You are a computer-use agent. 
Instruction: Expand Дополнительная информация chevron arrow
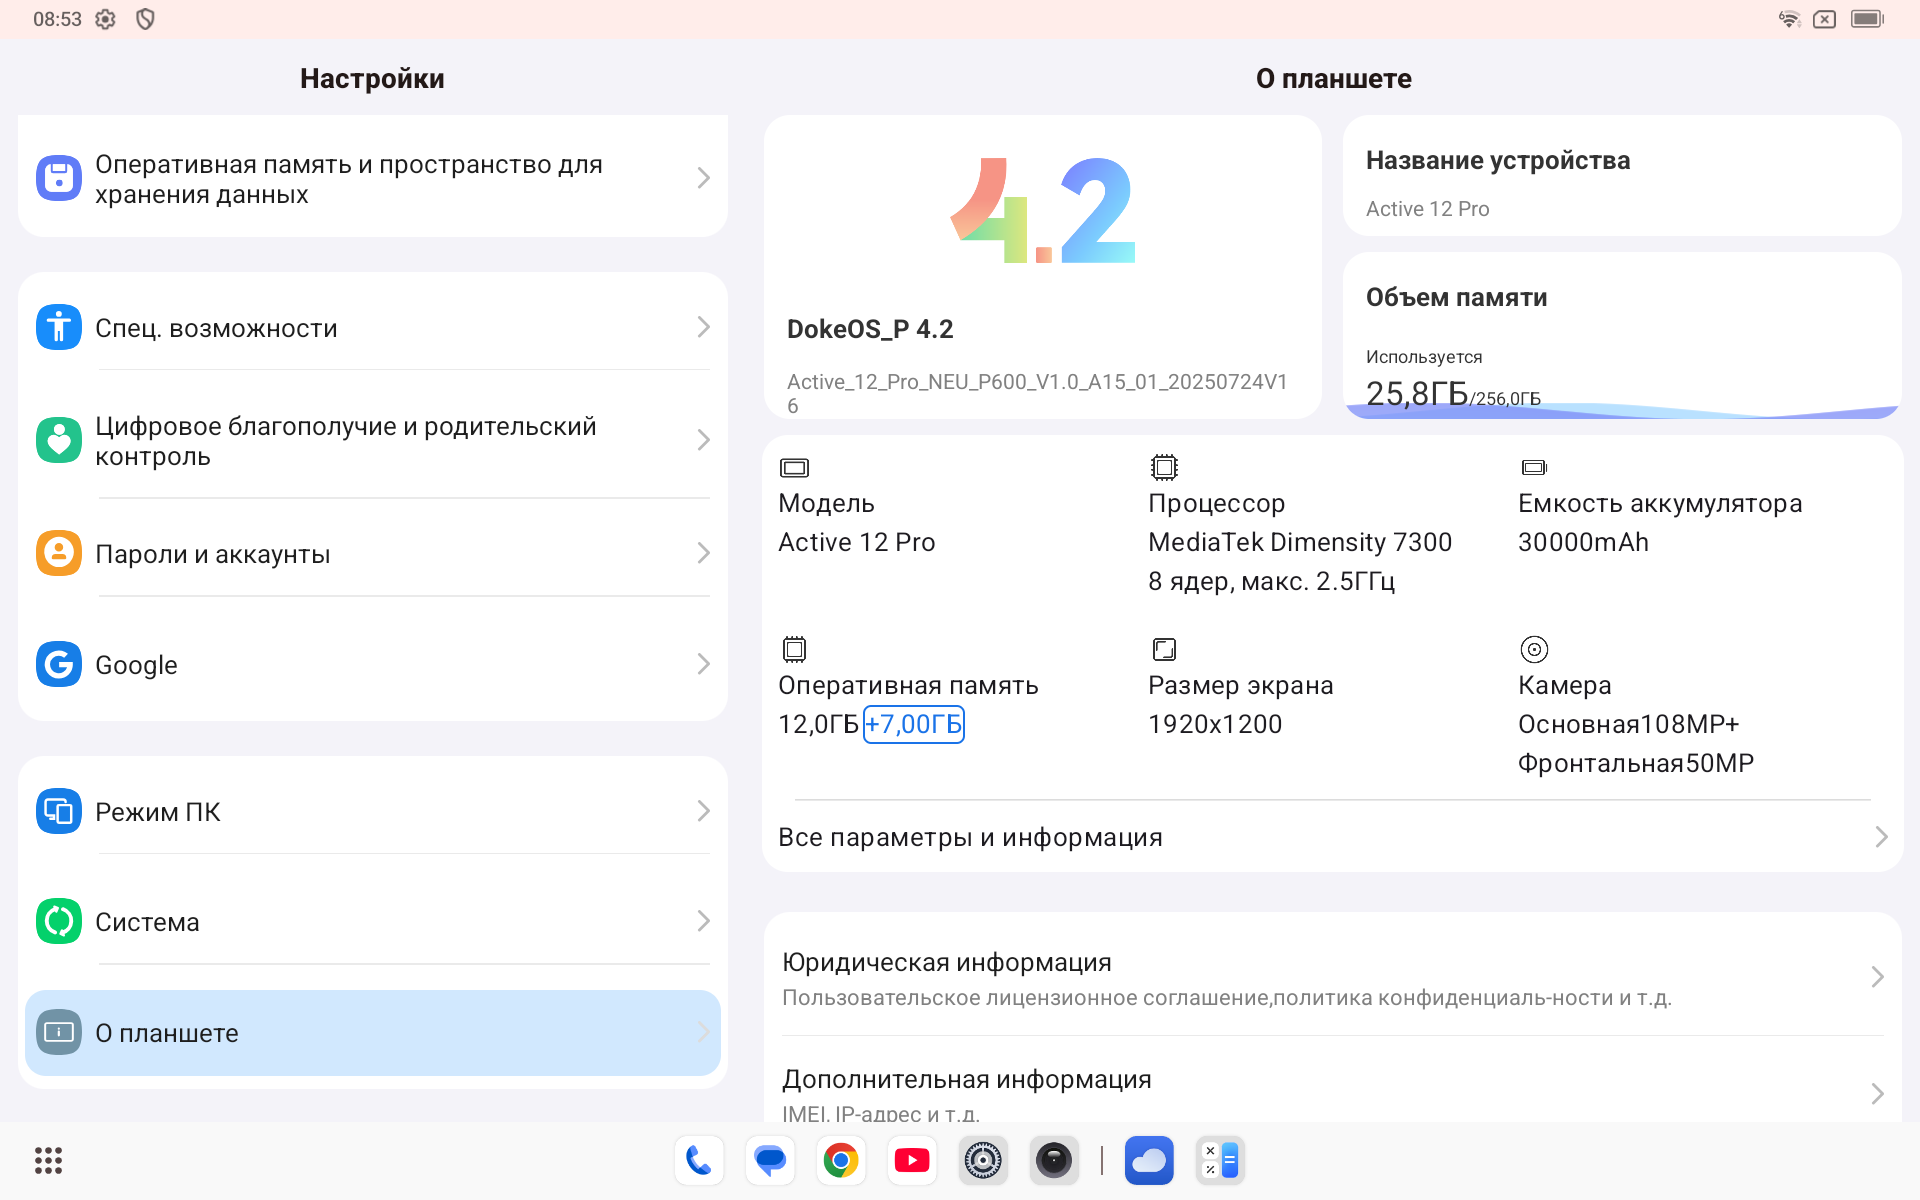1877,1093
